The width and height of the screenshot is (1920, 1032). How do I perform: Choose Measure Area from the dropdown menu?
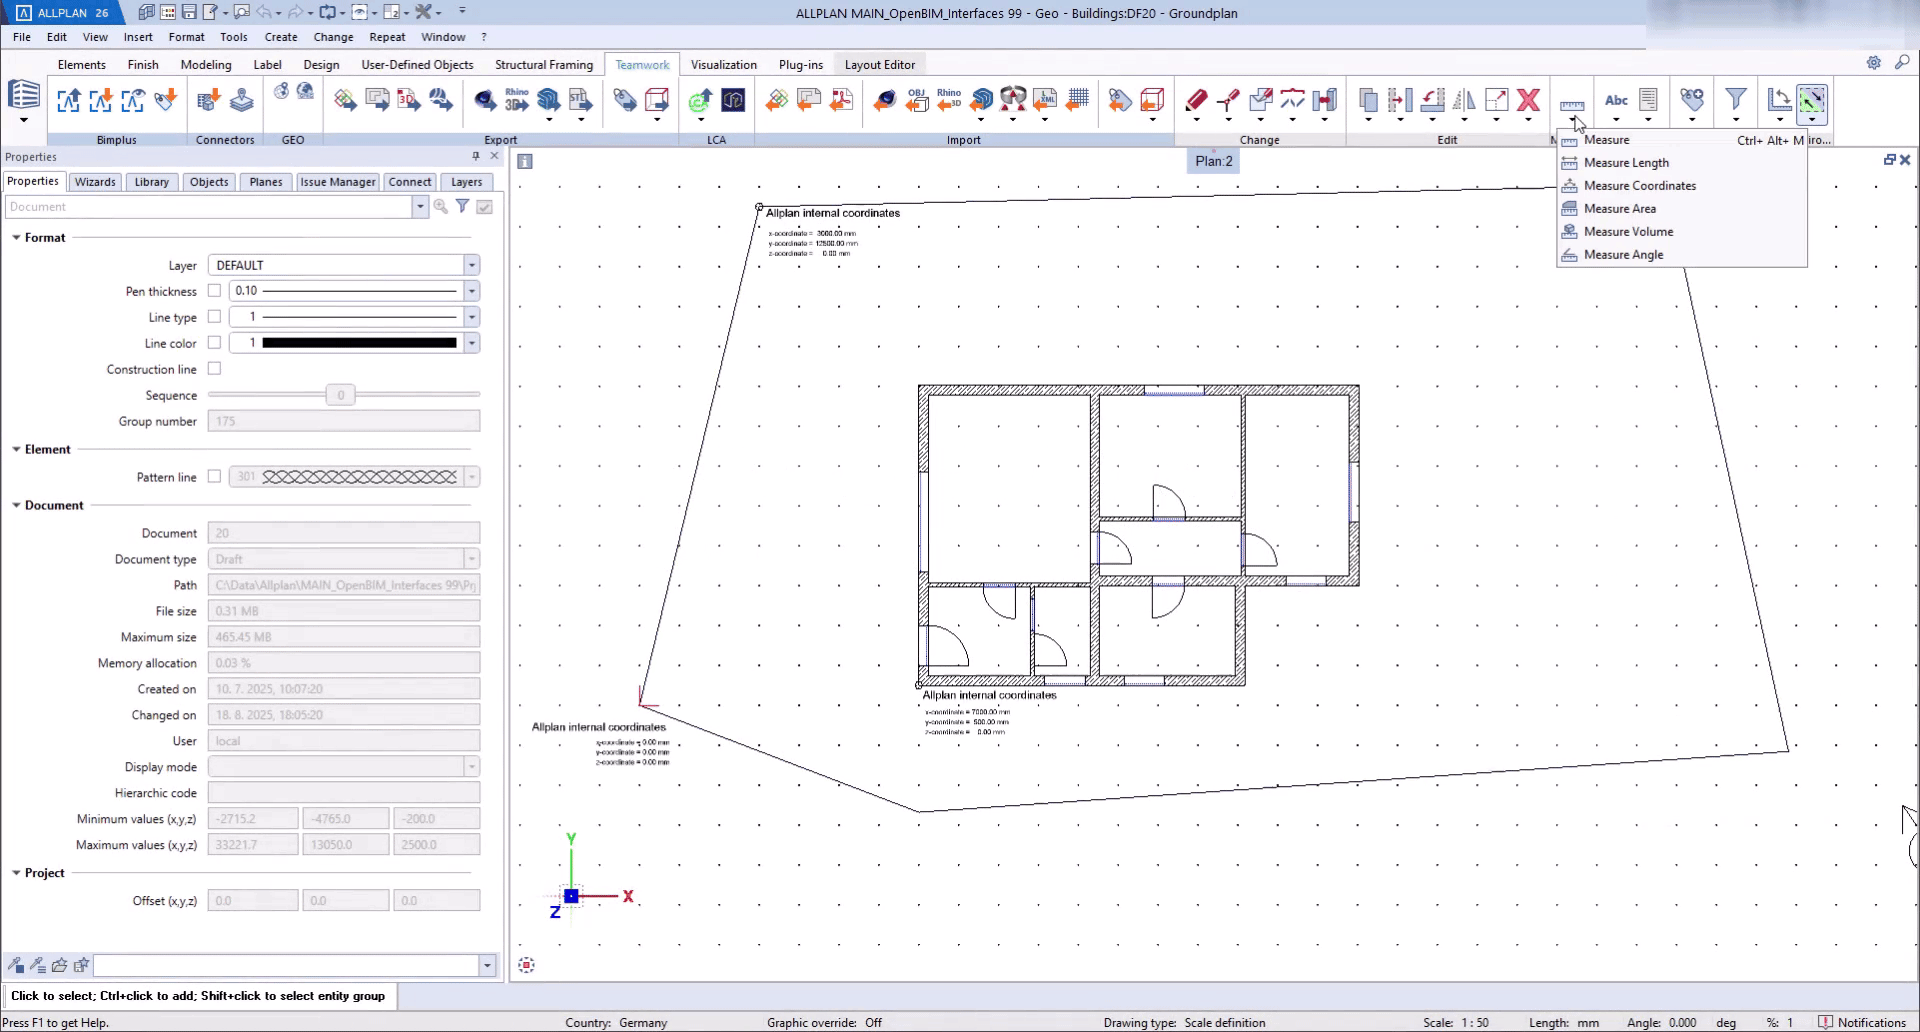(1619, 209)
